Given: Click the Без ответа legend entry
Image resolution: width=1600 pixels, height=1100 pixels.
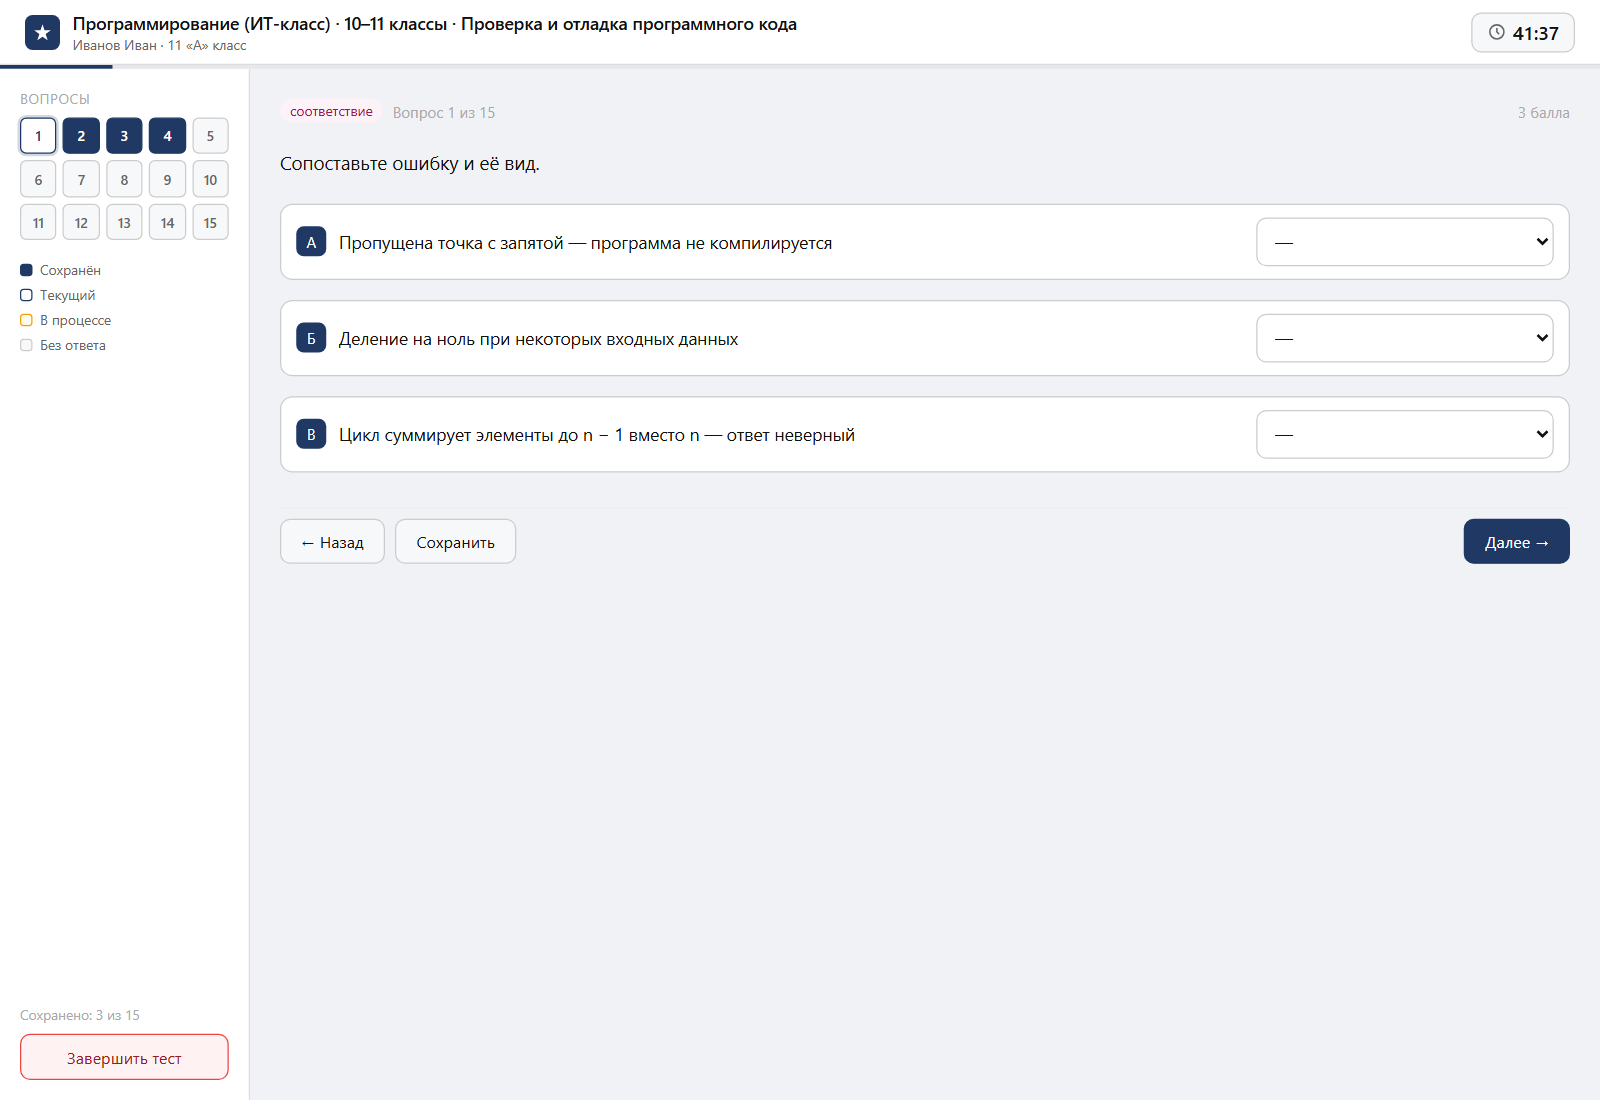Looking at the screenshot, I should point(63,345).
